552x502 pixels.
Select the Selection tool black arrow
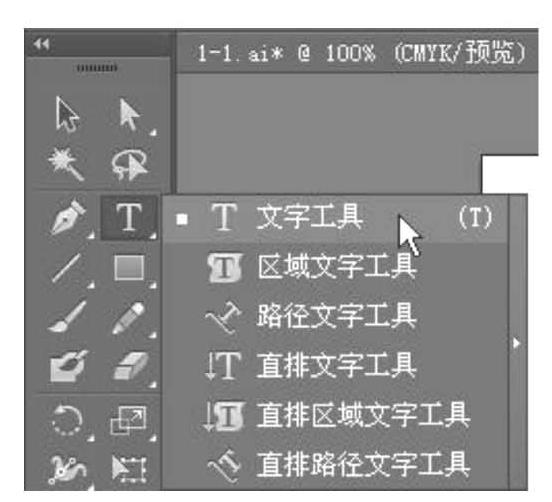point(67,114)
